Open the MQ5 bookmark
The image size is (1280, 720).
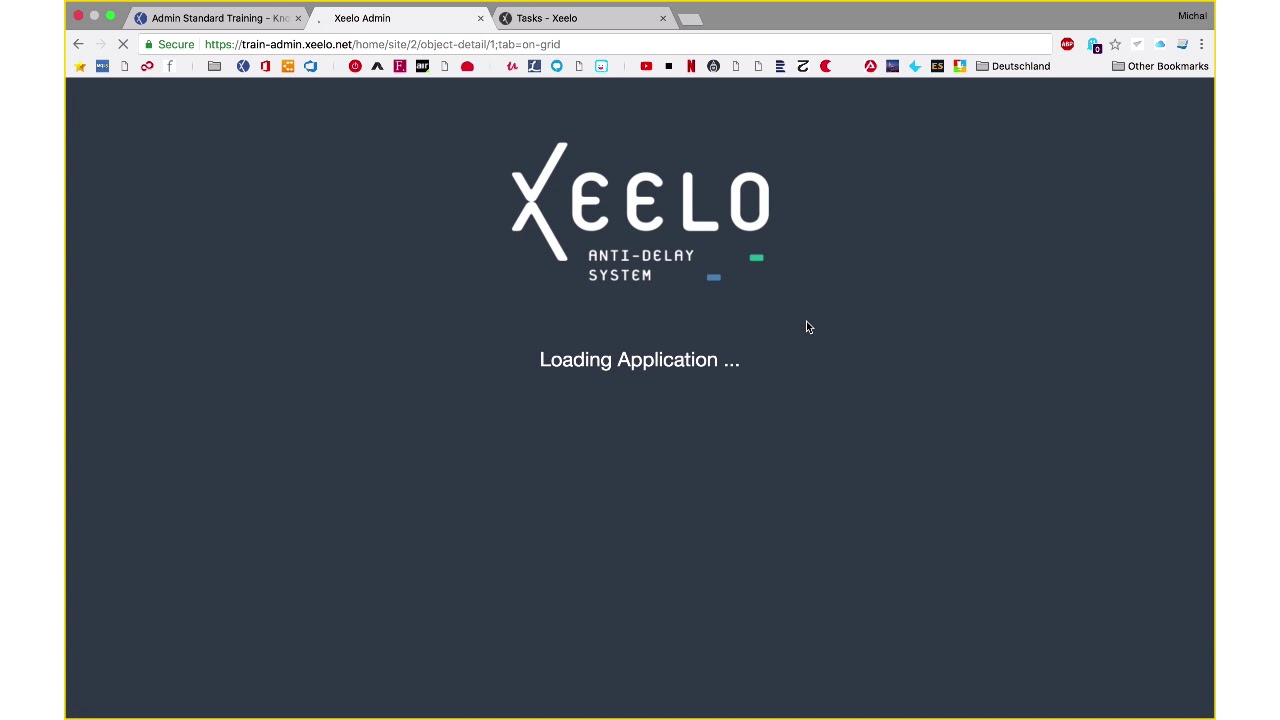pos(102,66)
